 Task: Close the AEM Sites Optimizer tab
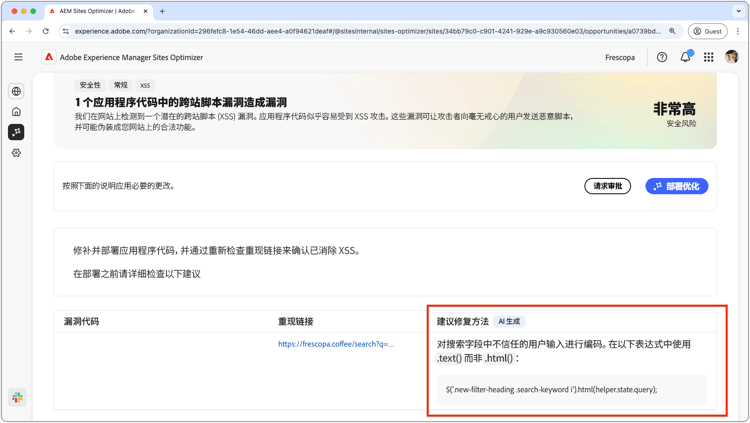145,11
